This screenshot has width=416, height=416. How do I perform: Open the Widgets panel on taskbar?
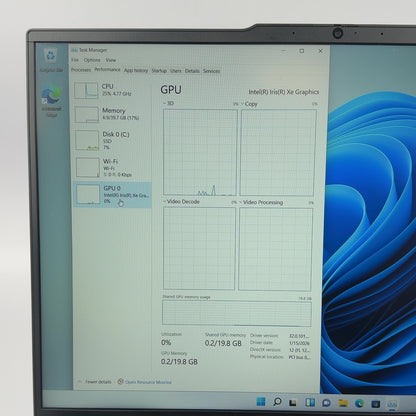(310, 403)
